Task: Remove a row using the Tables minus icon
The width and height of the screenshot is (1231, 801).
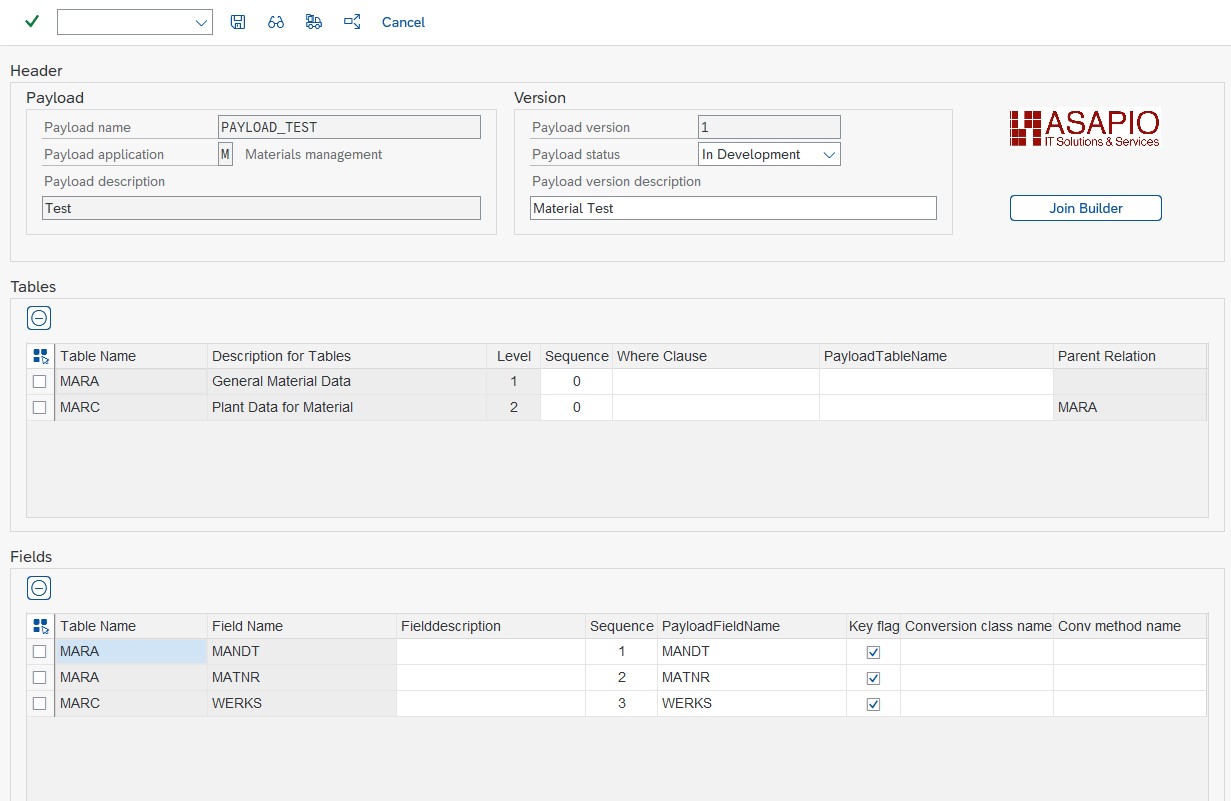Action: click(x=39, y=317)
